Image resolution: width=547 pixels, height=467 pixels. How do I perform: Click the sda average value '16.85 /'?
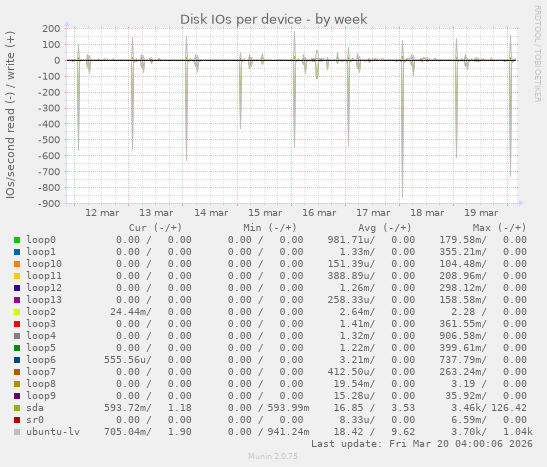click(354, 408)
